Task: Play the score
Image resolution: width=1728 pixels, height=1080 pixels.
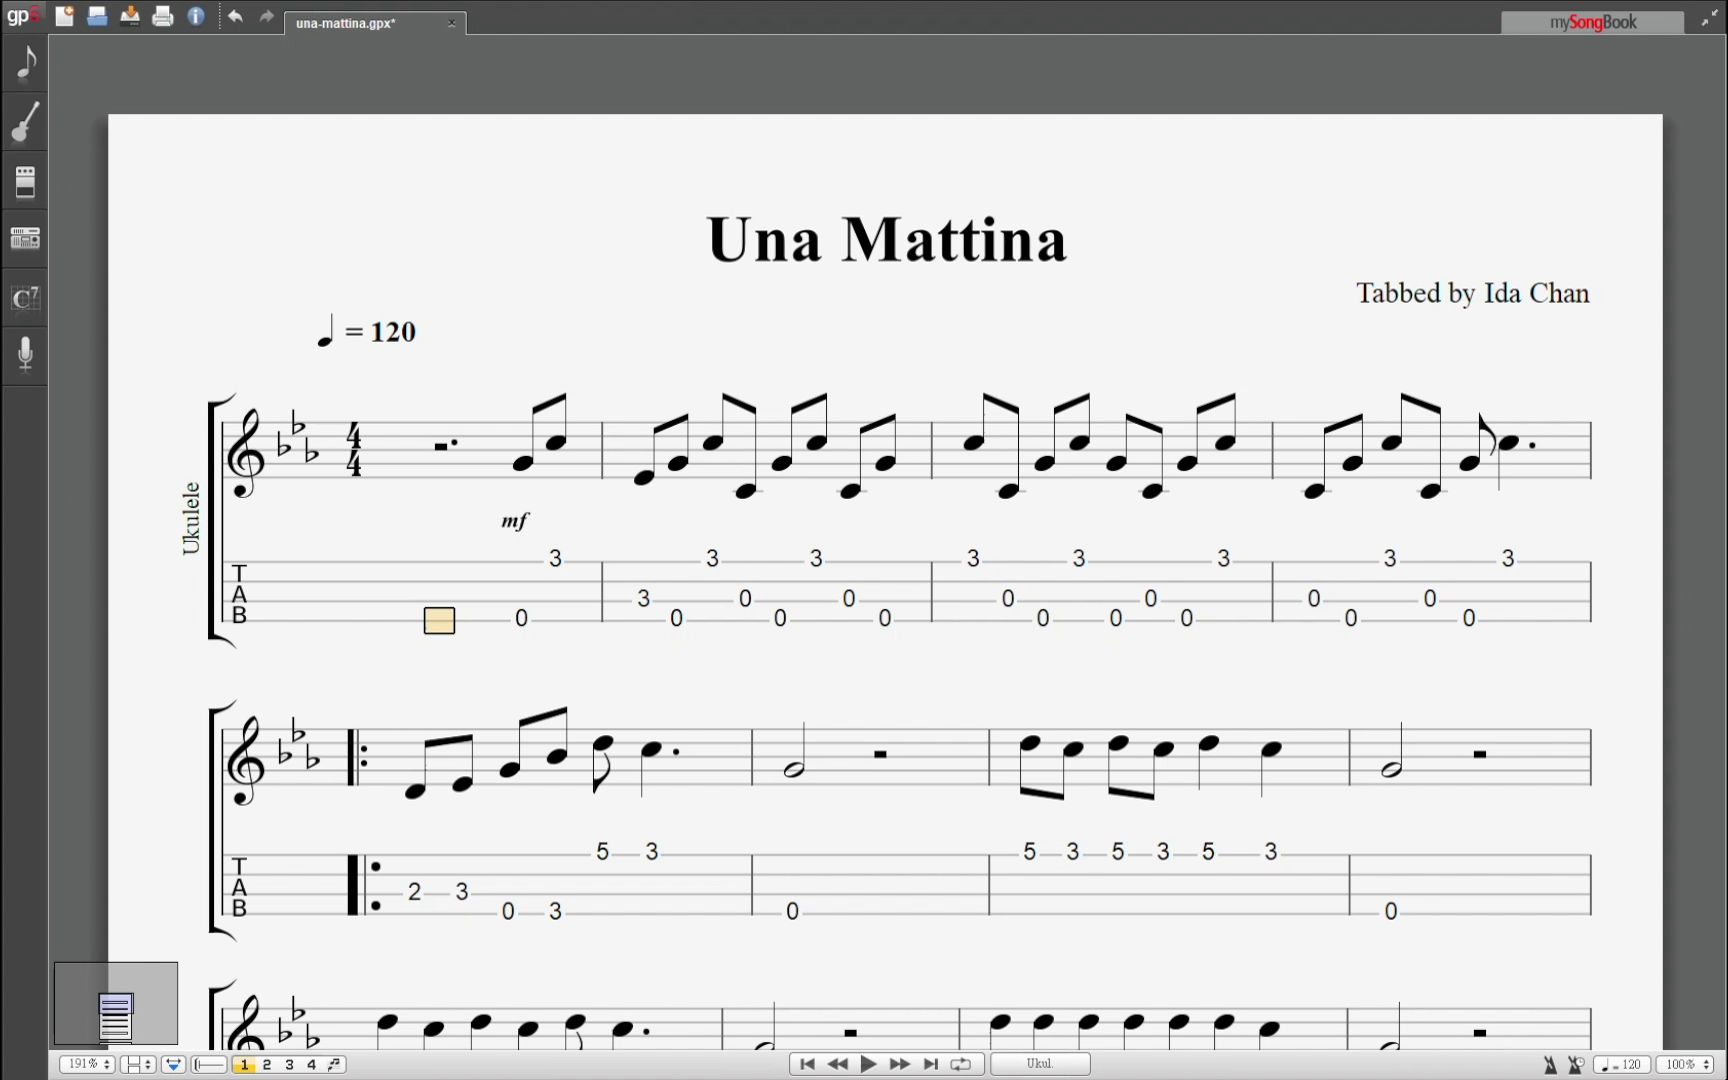Action: coord(869,1064)
